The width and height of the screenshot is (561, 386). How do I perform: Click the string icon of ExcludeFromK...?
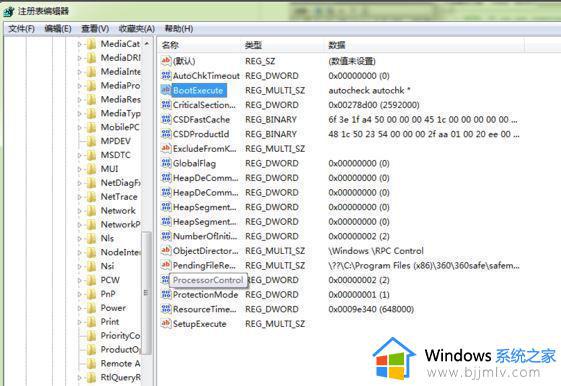coord(166,148)
